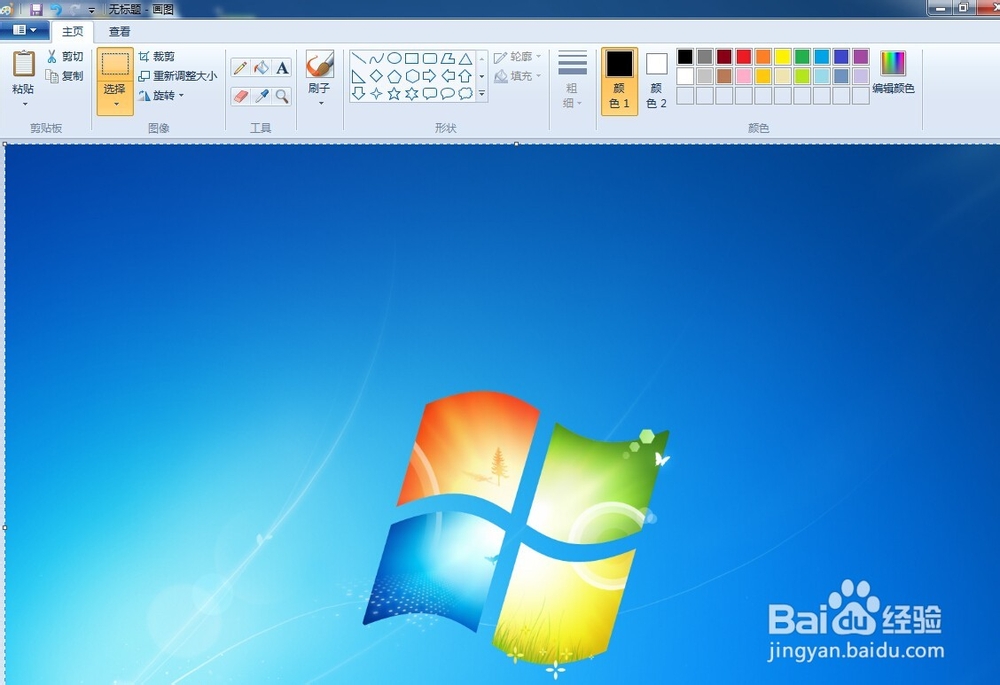Select the Cloud callout shape

[x=466, y=94]
